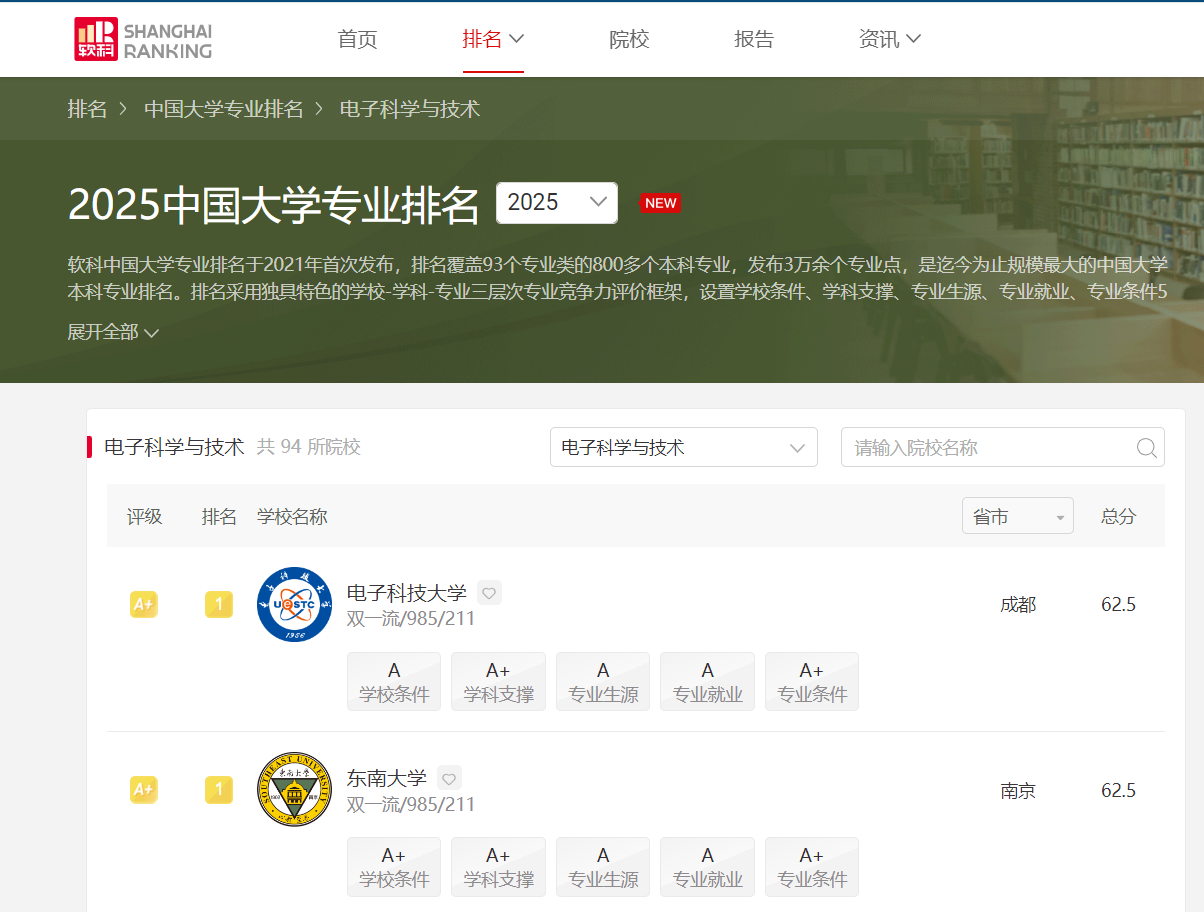Expand the 排名 navigation menu
The height and width of the screenshot is (912, 1204).
click(x=493, y=39)
